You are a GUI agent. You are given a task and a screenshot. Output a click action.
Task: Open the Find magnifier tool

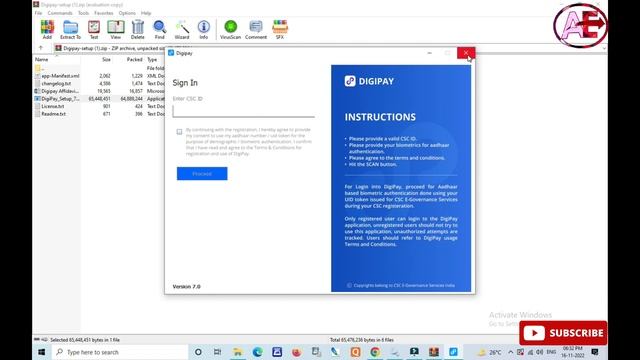(x=160, y=30)
